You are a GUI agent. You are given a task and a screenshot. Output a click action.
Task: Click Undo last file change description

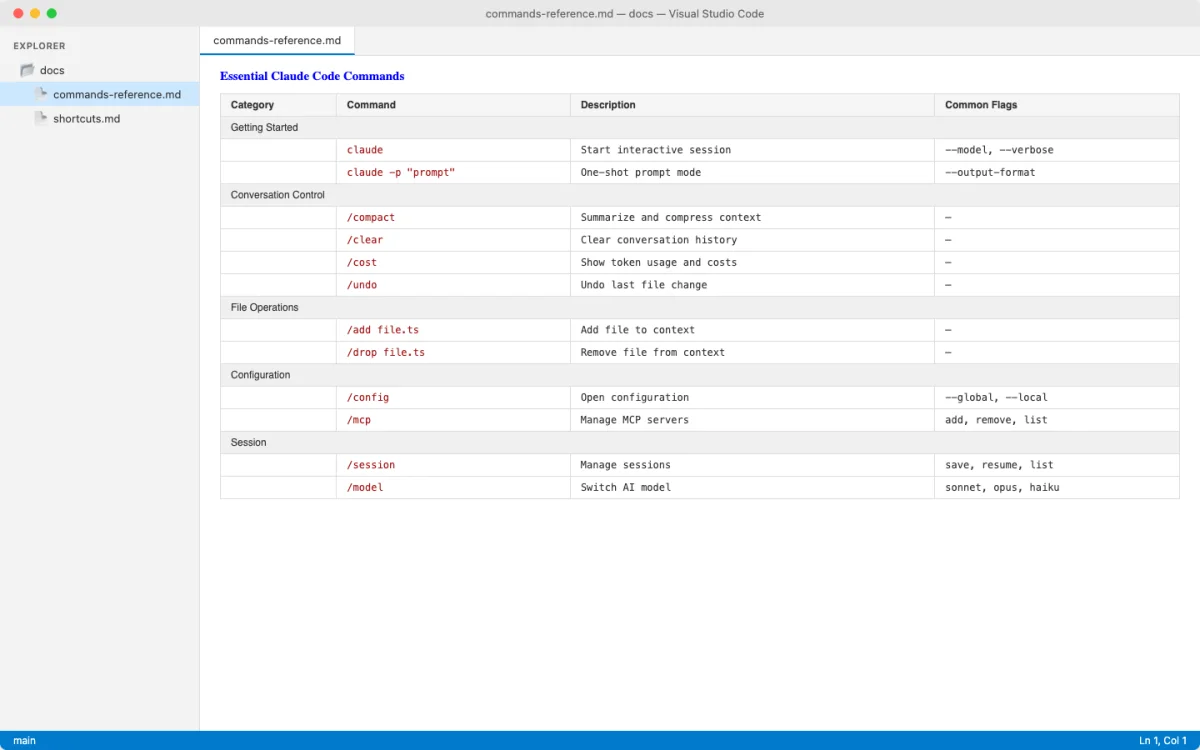(752, 285)
